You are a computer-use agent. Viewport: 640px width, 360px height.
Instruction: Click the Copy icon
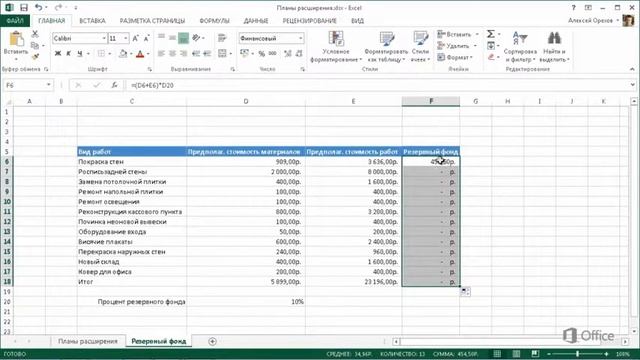[x=35, y=45]
